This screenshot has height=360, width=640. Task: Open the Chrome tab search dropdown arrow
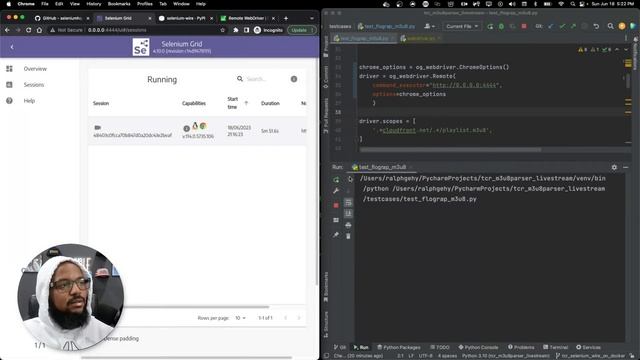[312, 18]
